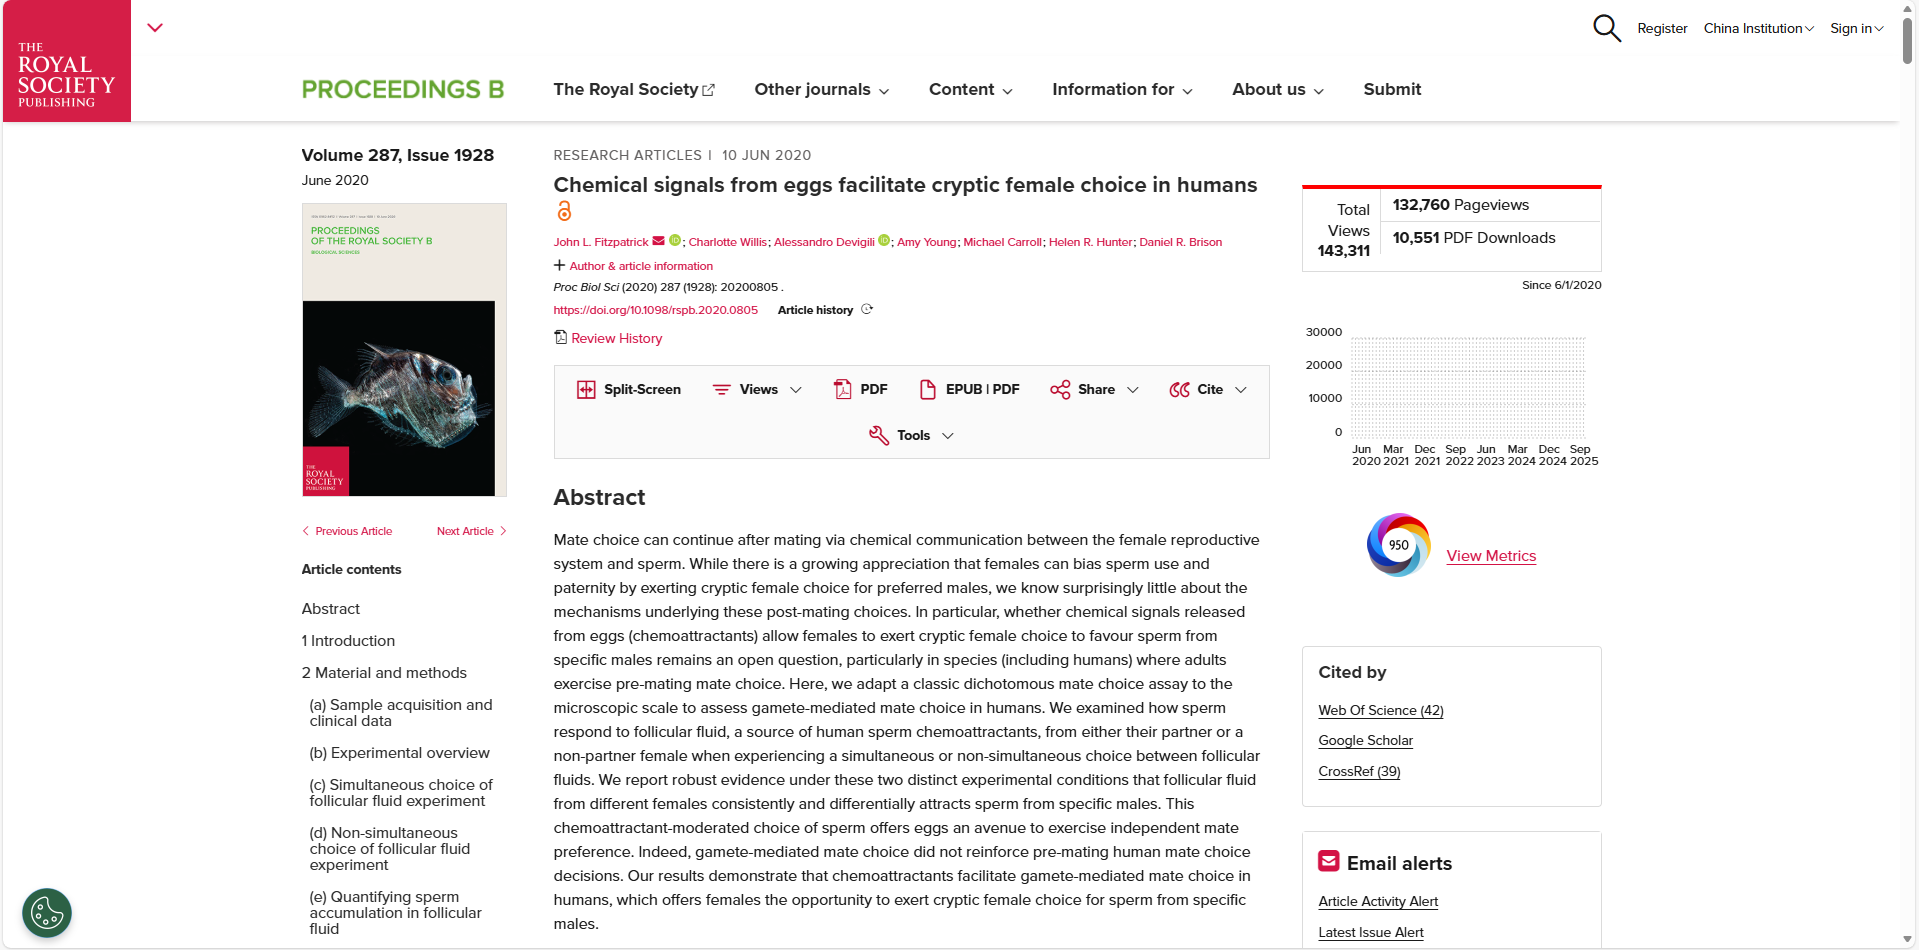Expand Author & article information
Screen dimensions: 1919x950
[633, 266]
